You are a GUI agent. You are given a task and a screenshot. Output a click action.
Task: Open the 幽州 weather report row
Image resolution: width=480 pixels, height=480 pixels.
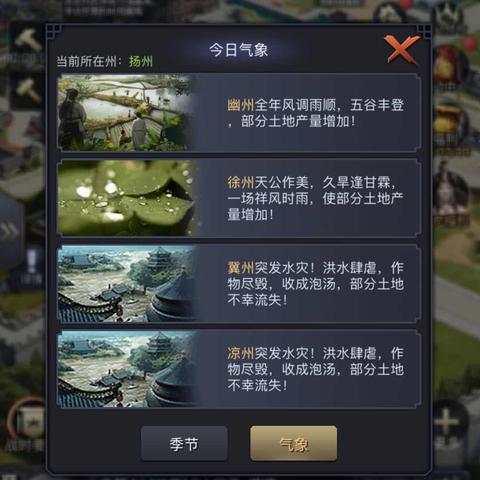239,113
